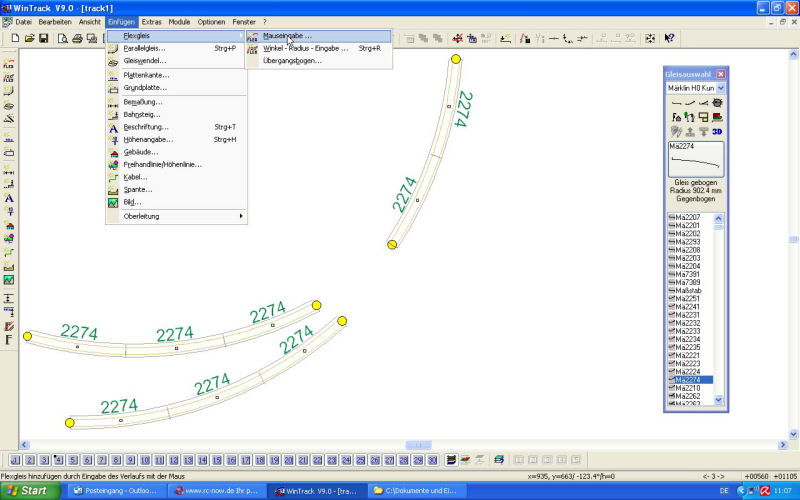Click track list scroll-down arrow in Gleisauswahl
The image size is (800, 500).
[718, 400]
